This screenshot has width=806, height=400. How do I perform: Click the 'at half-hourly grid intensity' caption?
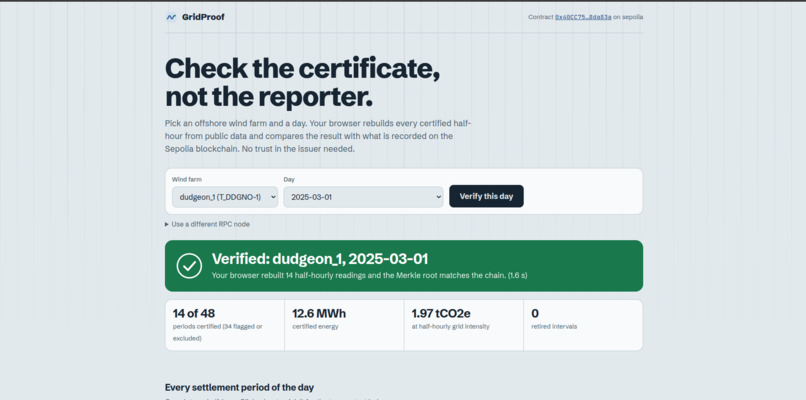pos(450,326)
